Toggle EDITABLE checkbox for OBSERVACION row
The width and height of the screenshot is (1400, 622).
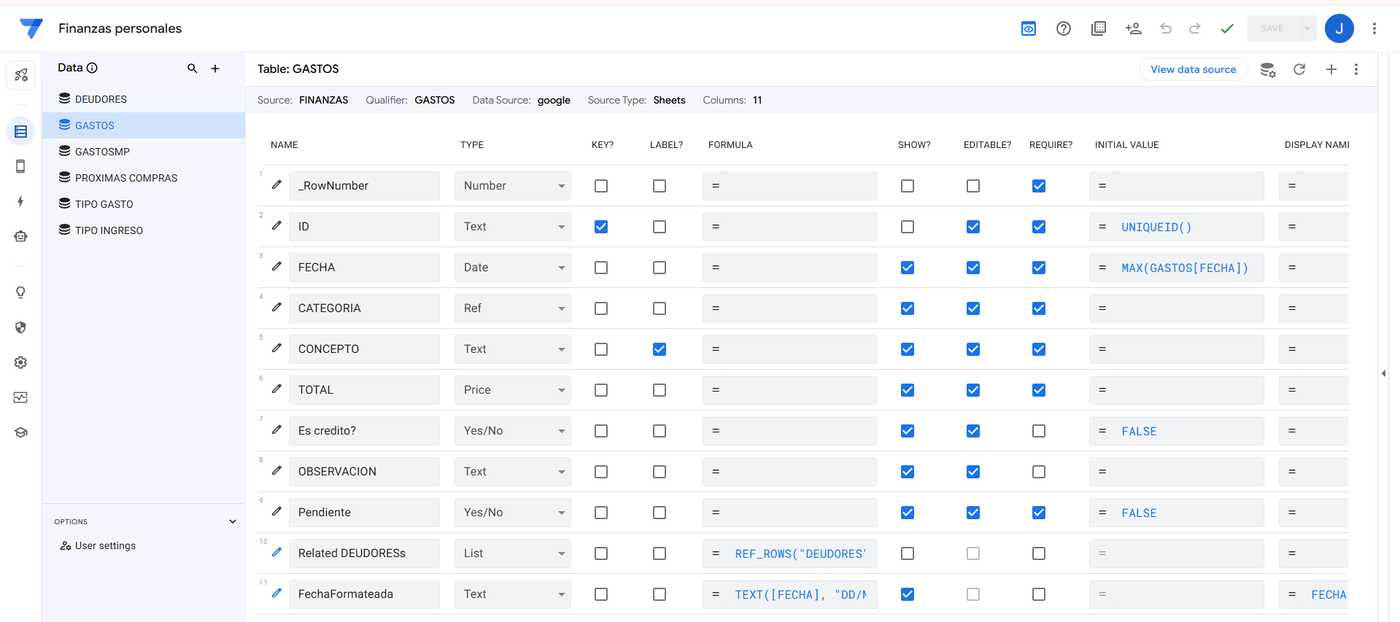click(x=973, y=471)
